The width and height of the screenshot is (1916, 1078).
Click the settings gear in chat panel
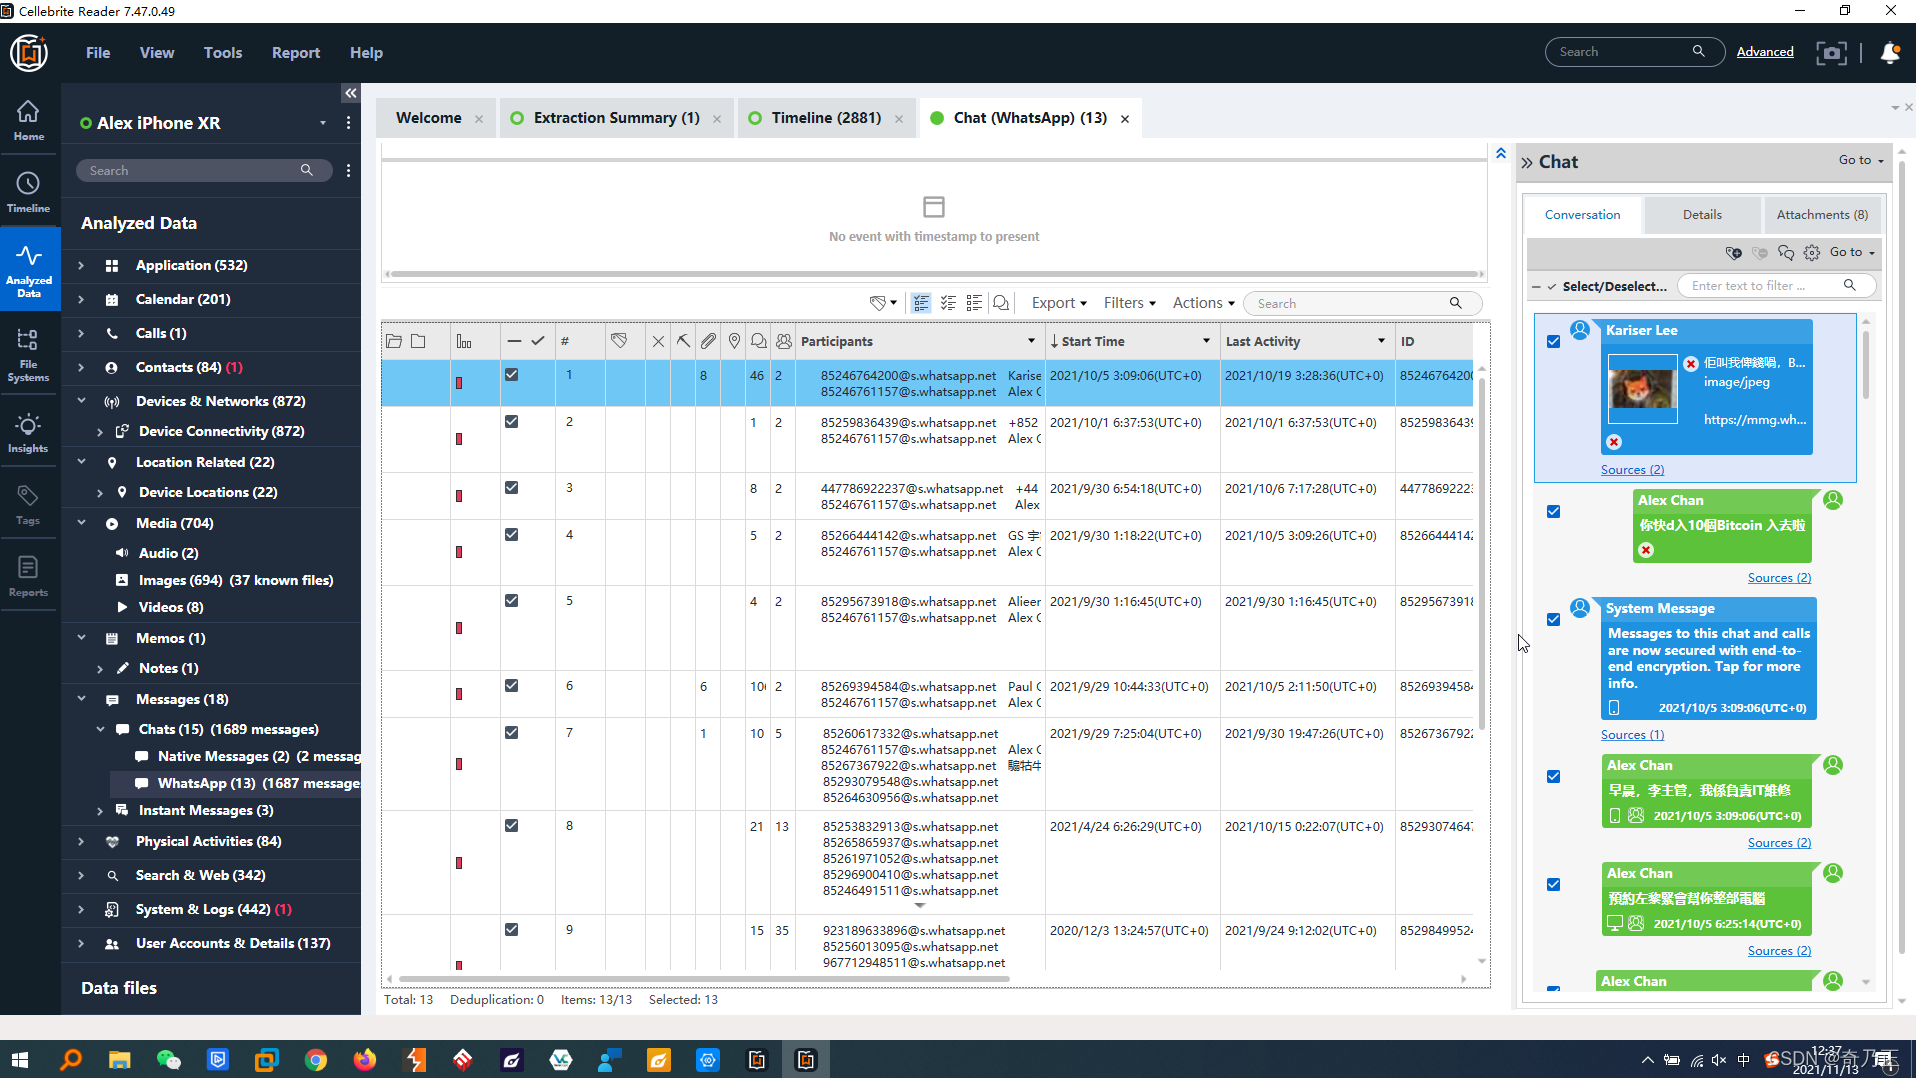[x=1812, y=253]
